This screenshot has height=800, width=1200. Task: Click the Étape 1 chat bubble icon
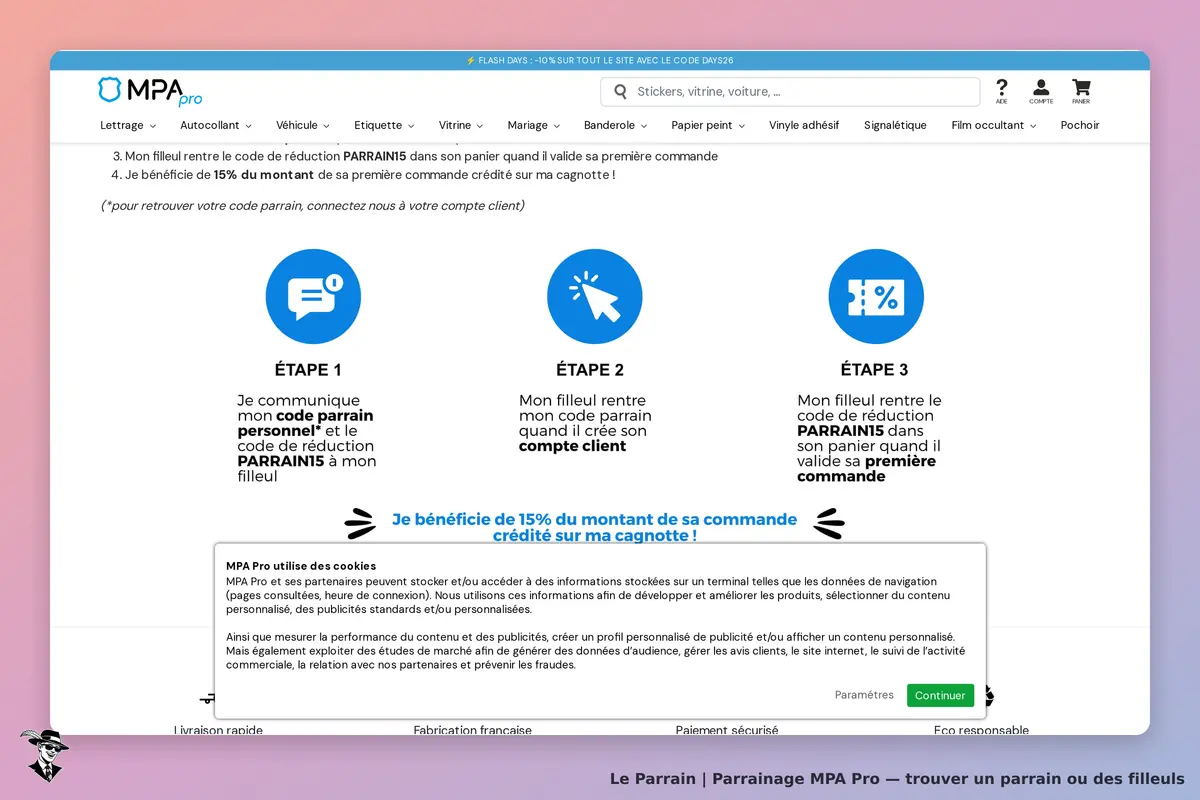pyautogui.click(x=313, y=297)
